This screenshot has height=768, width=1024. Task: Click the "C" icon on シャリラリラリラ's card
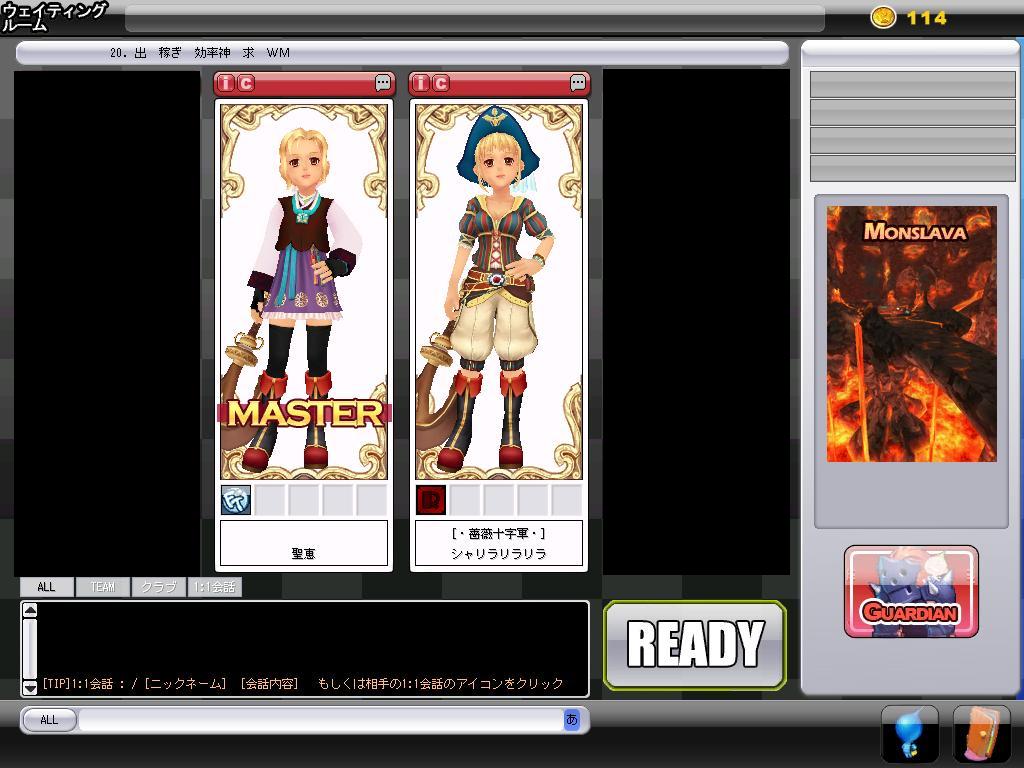[x=441, y=83]
